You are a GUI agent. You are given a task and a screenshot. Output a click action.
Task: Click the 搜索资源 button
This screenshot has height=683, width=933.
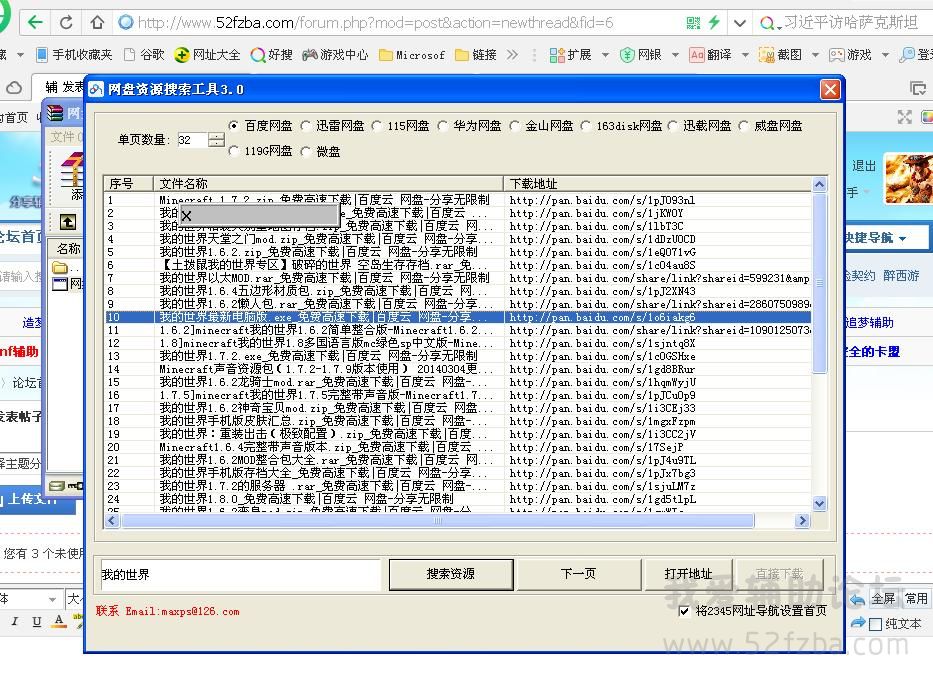click(x=451, y=574)
